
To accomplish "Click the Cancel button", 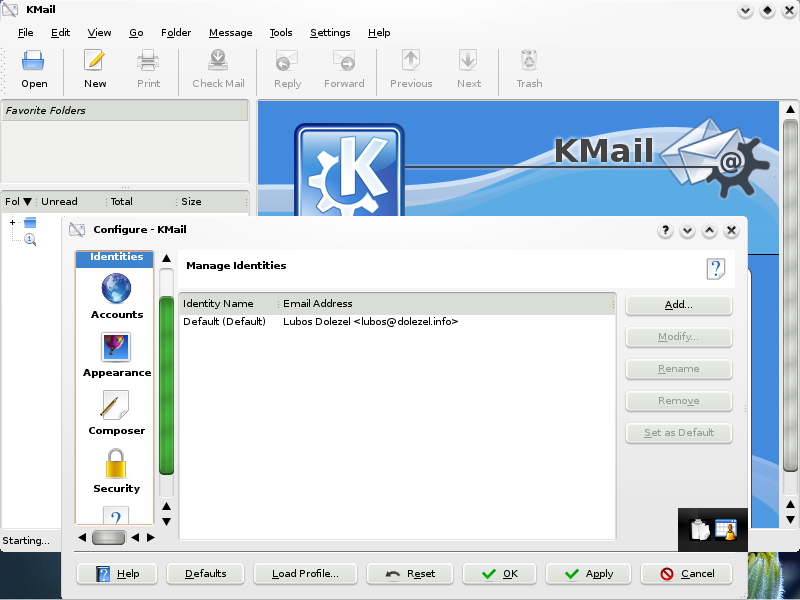I will (686, 574).
